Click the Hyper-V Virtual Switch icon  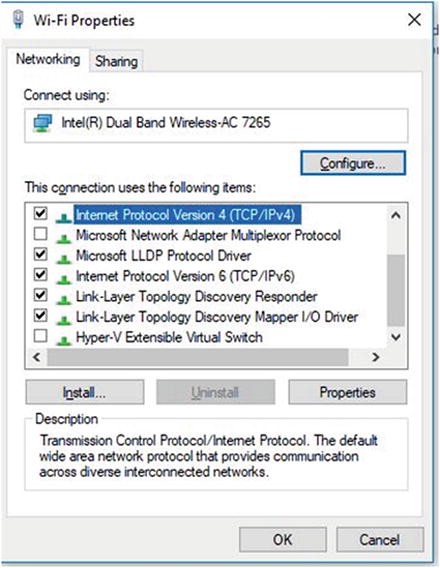pos(64,340)
